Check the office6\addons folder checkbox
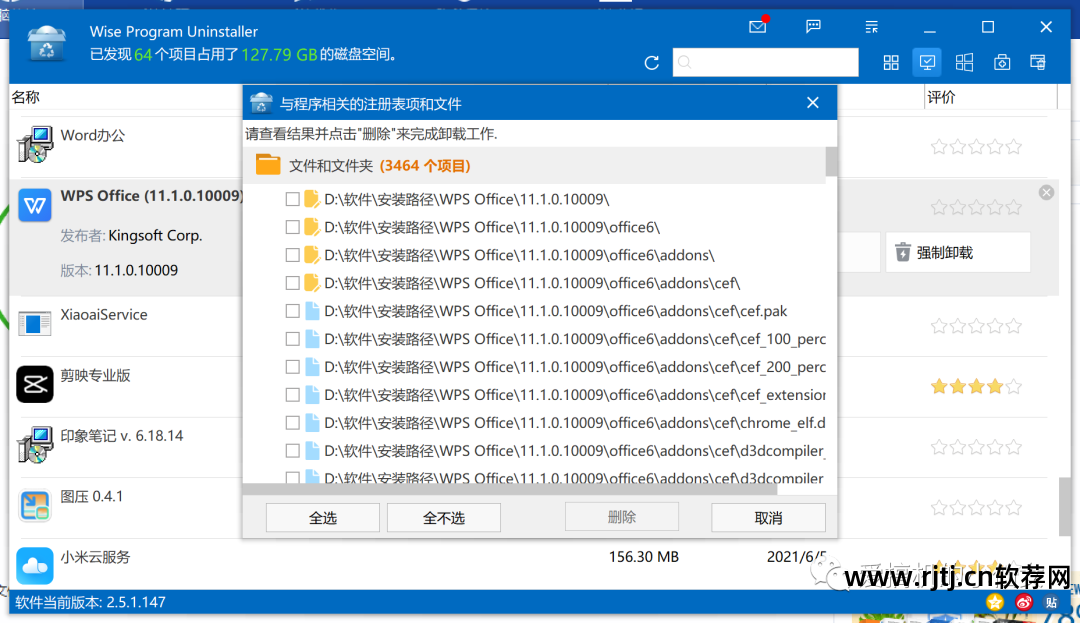The width and height of the screenshot is (1080, 623). [x=292, y=254]
